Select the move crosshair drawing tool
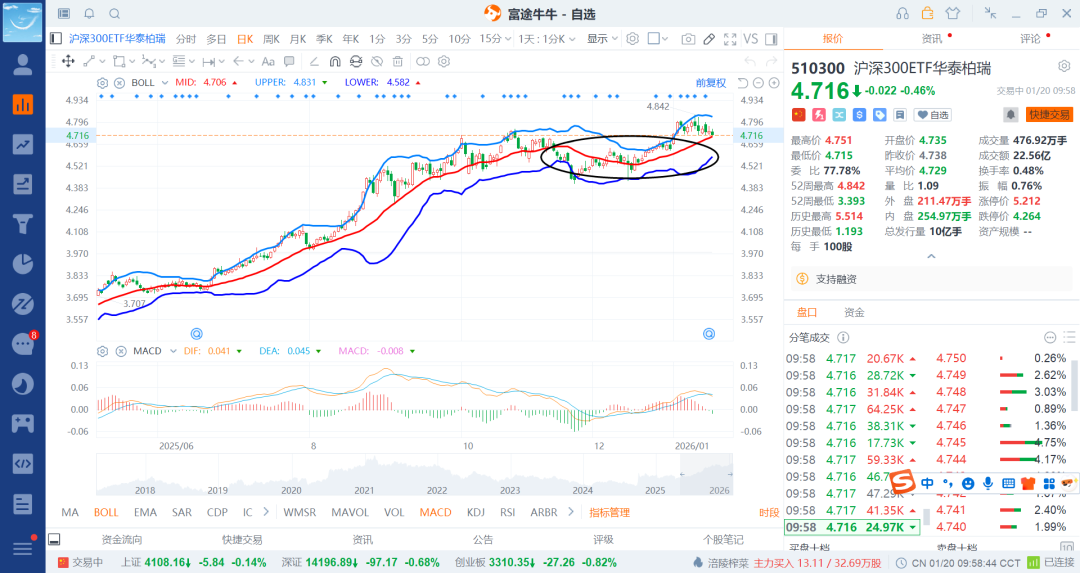Viewport: 1080px width, 573px height. pyautogui.click(x=68, y=61)
